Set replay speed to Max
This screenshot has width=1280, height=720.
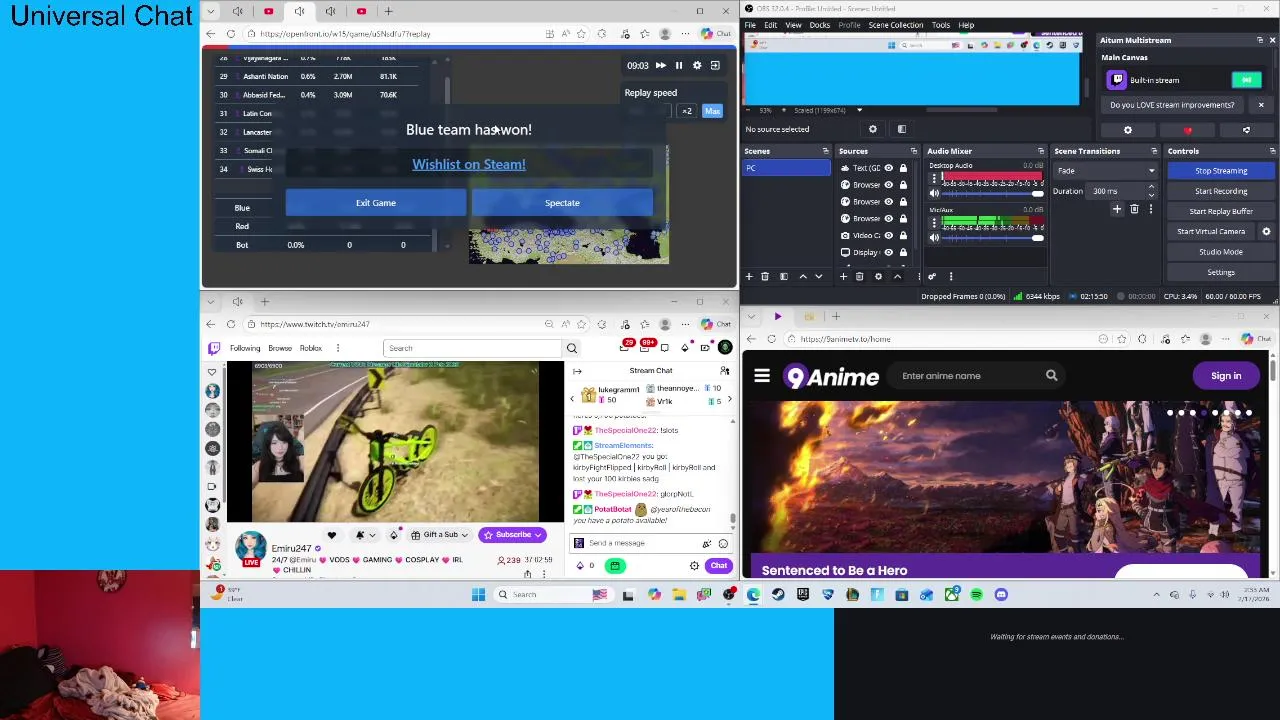(712, 111)
